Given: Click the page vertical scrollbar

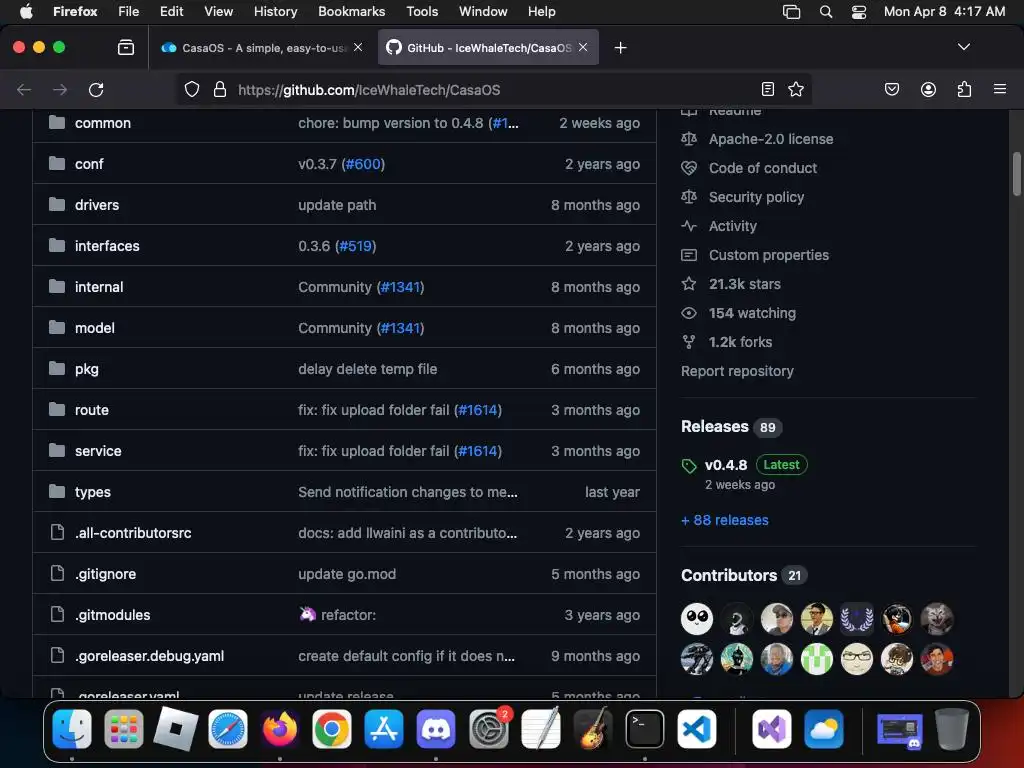Looking at the screenshot, I should (x=1016, y=174).
